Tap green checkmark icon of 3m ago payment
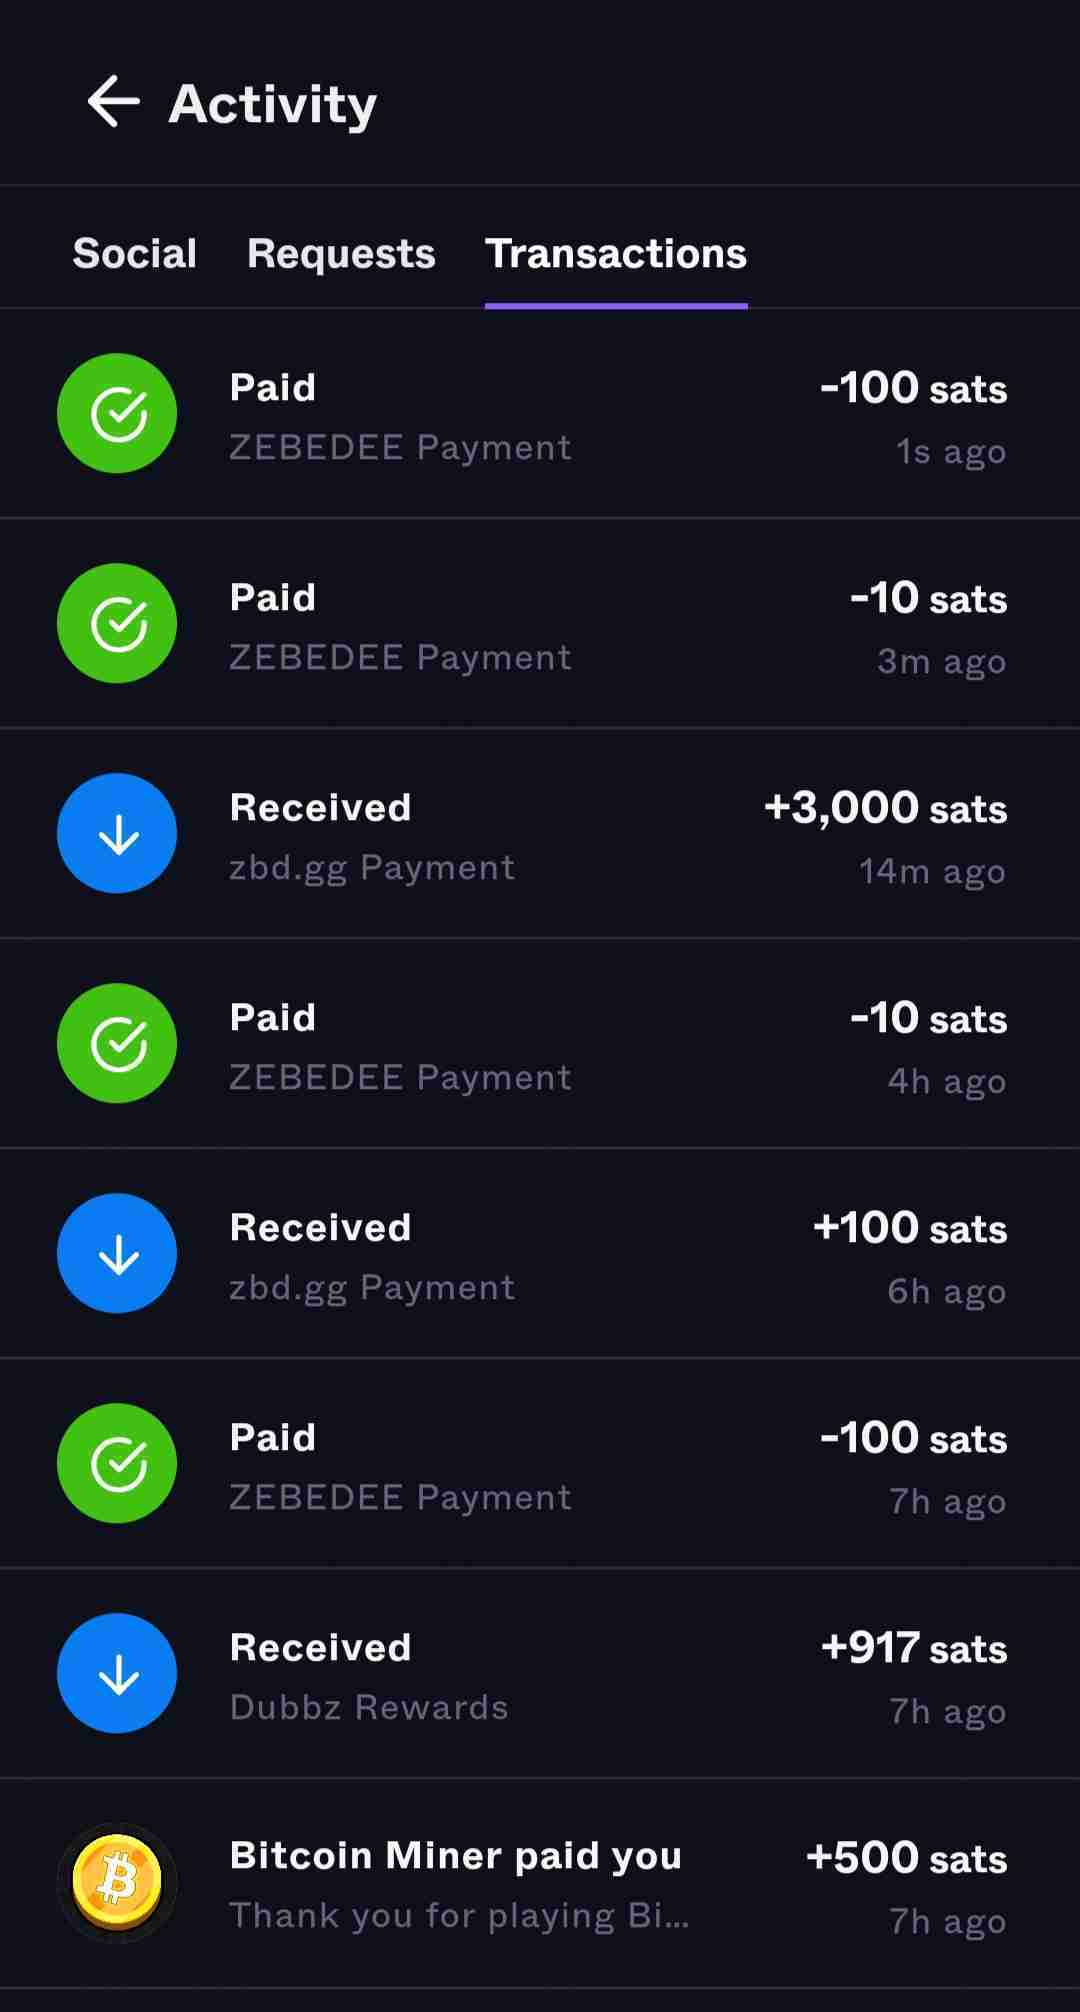1080x2012 pixels. click(117, 623)
